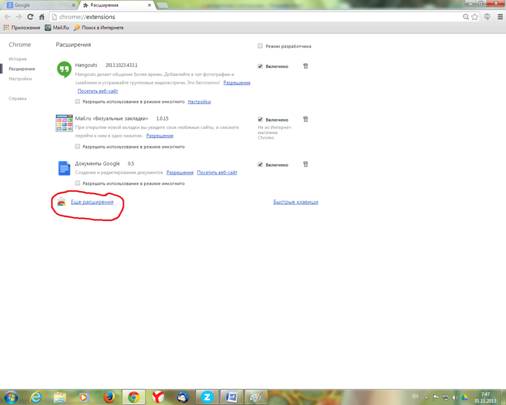Open Windows Explorer from the taskbar
Image resolution: width=506 pixels, height=405 pixels.
pos(60,397)
